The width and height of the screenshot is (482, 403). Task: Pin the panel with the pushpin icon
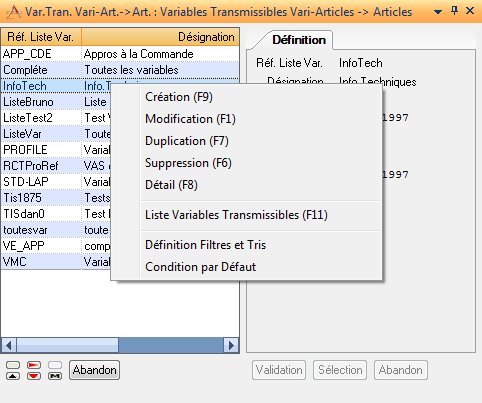454,11
